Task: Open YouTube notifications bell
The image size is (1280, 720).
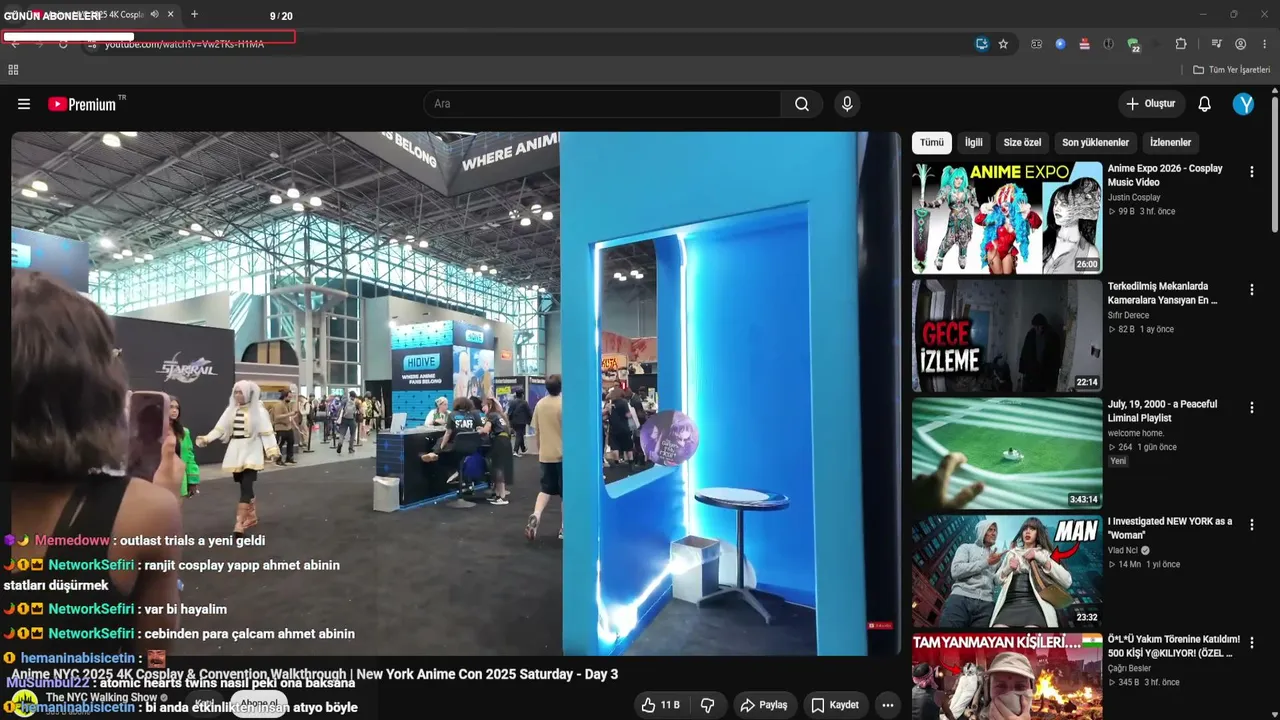Action: (1205, 104)
